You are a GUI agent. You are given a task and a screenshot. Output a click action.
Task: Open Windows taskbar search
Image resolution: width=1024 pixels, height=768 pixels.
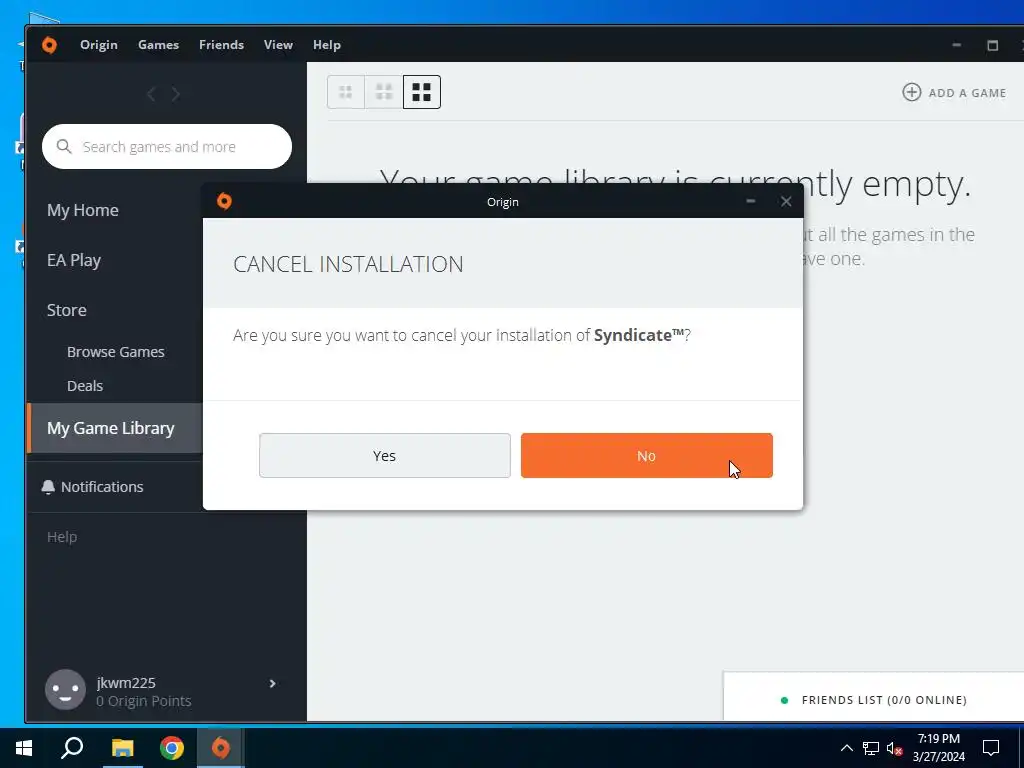(x=72, y=748)
